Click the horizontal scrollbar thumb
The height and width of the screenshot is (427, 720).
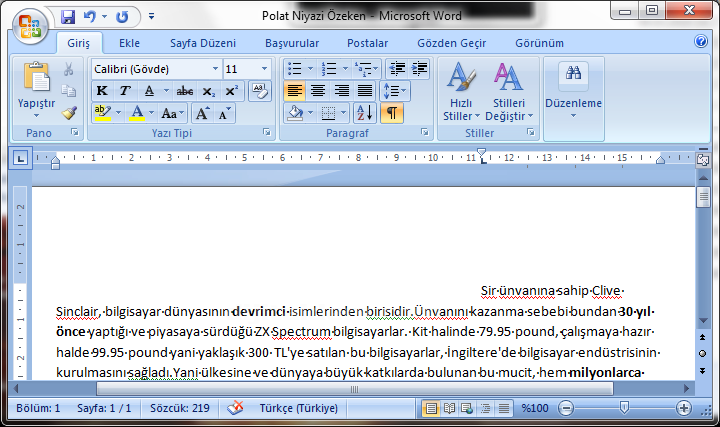click(354, 389)
